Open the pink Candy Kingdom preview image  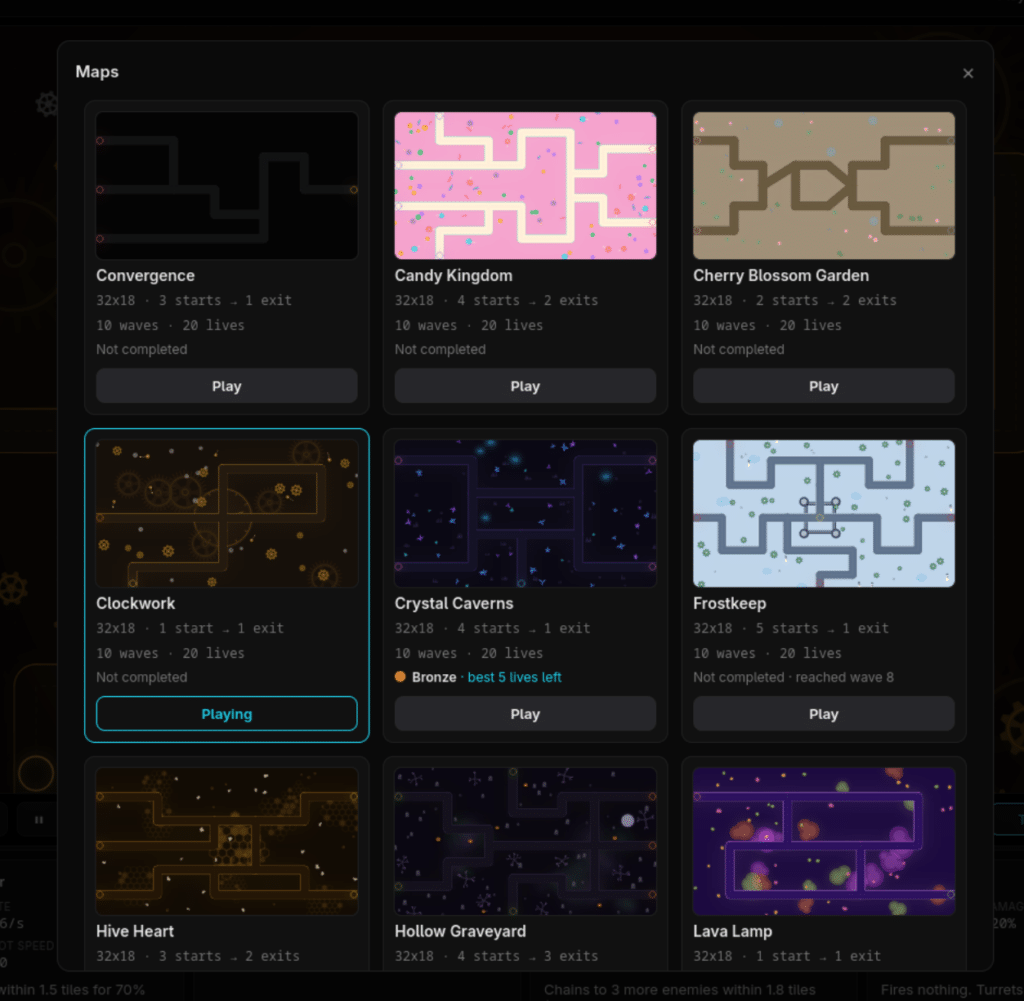pyautogui.click(x=525, y=185)
